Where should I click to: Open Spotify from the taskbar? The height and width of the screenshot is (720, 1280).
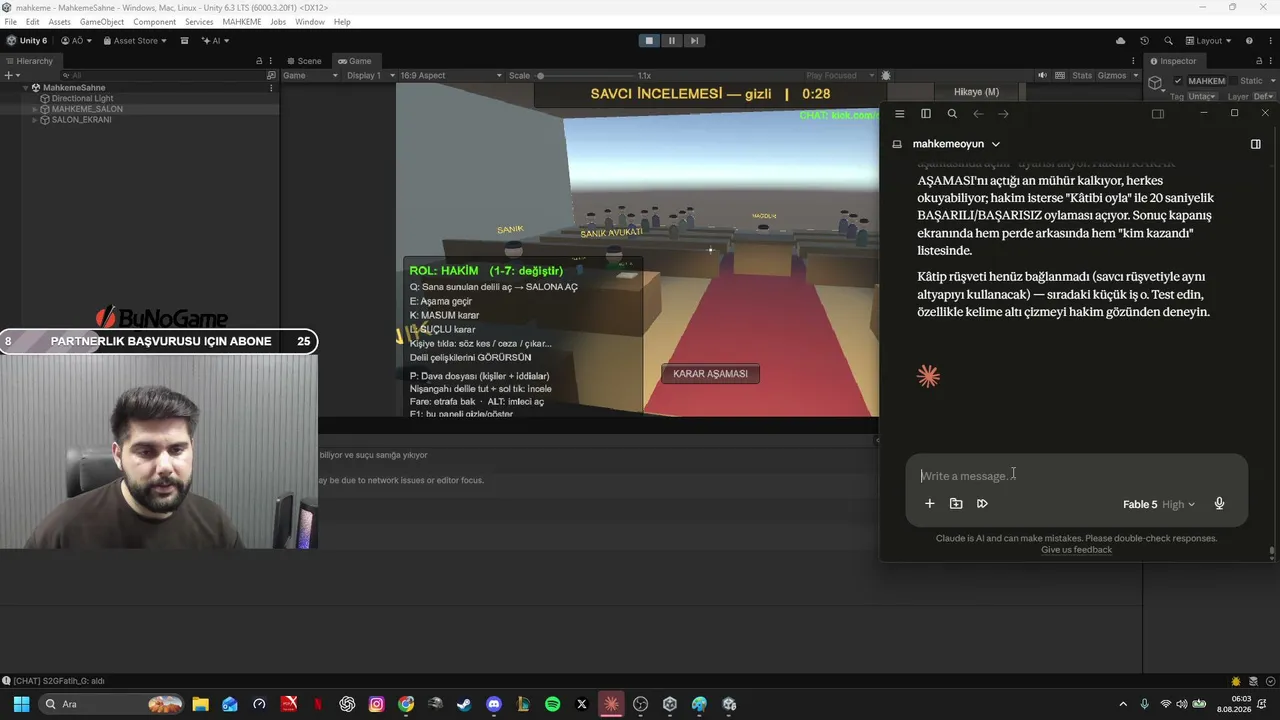(x=553, y=704)
